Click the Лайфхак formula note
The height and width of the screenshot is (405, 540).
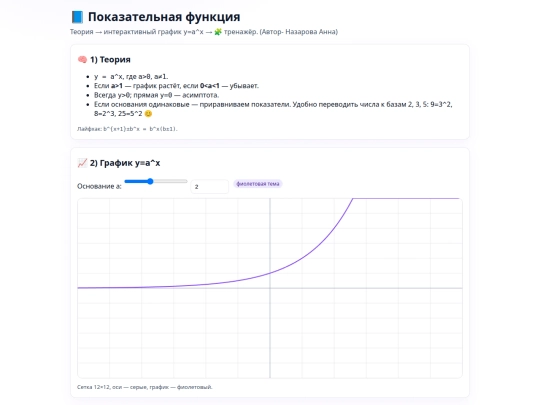[127, 129]
